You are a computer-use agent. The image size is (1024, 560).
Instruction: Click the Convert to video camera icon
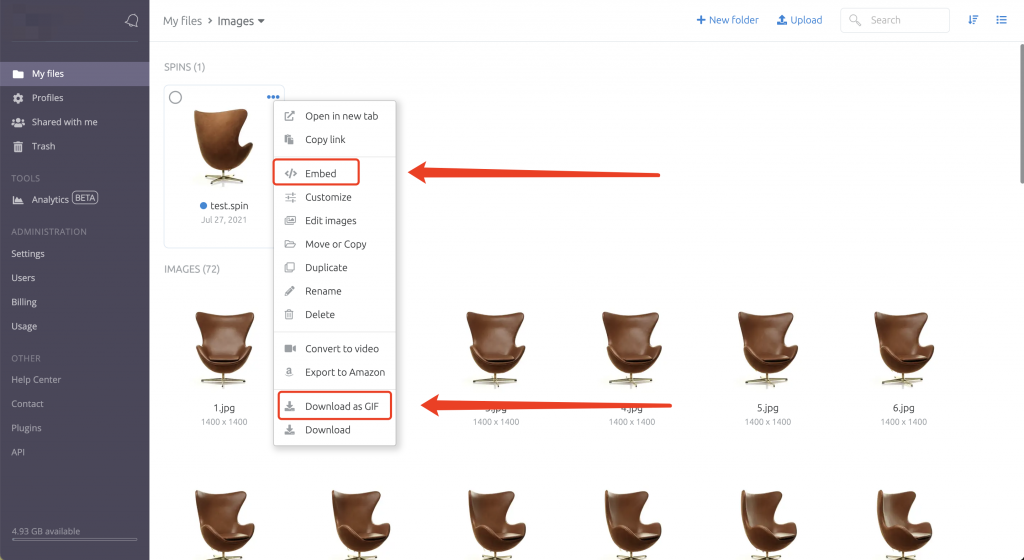pyautogui.click(x=290, y=349)
